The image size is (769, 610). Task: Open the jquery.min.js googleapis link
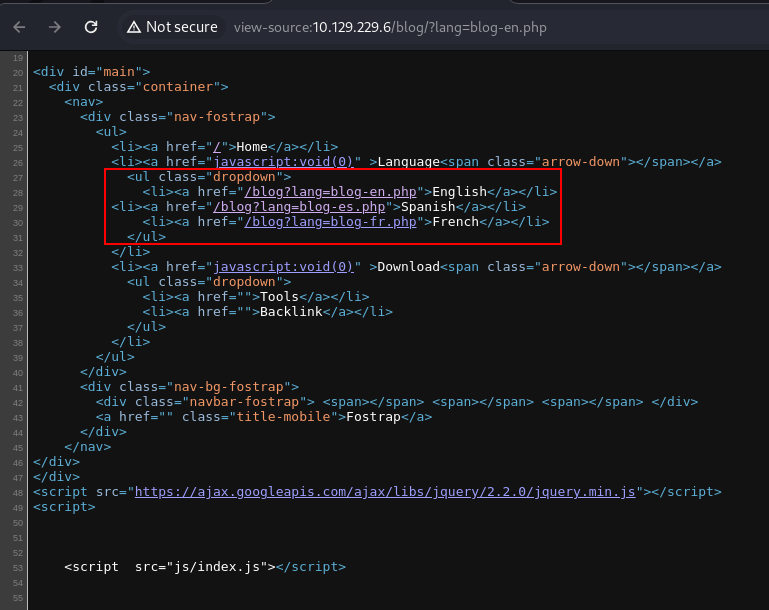[x=385, y=492]
